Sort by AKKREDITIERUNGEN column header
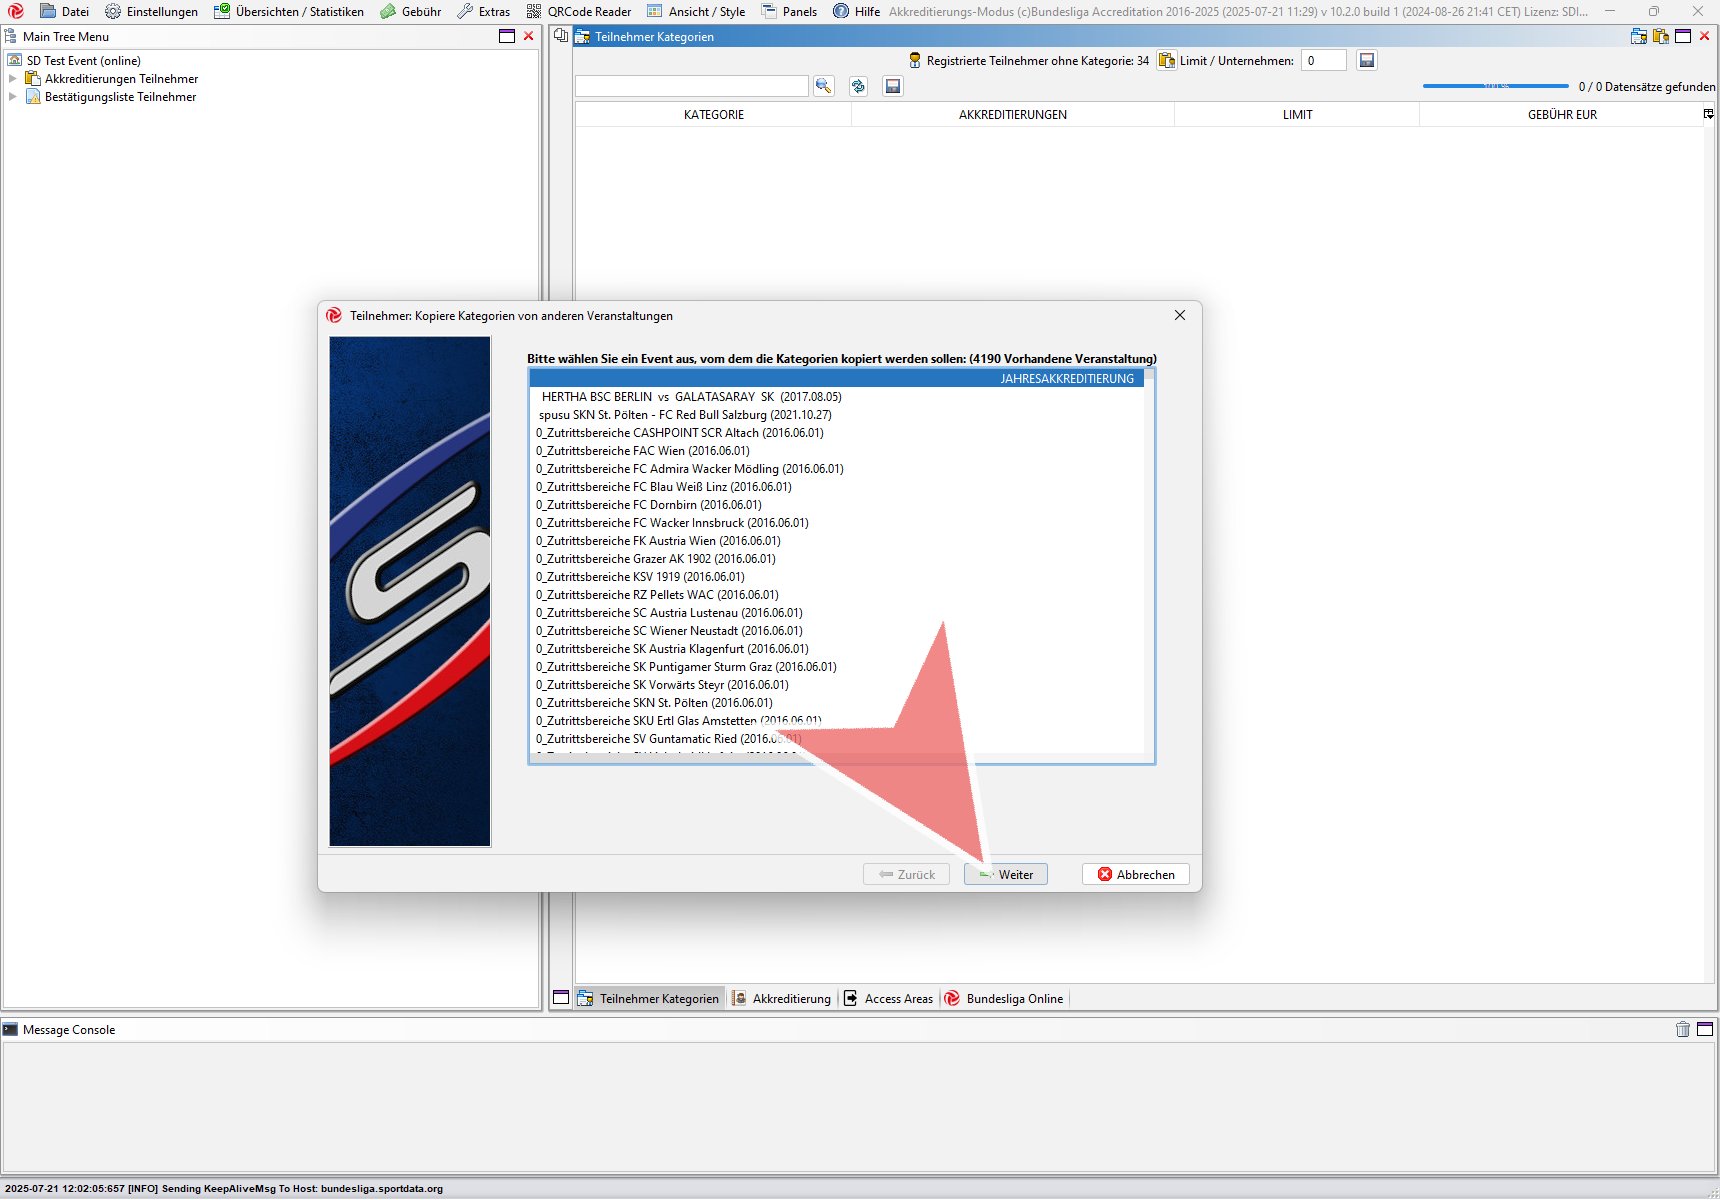The width and height of the screenshot is (1720, 1200). (1013, 114)
